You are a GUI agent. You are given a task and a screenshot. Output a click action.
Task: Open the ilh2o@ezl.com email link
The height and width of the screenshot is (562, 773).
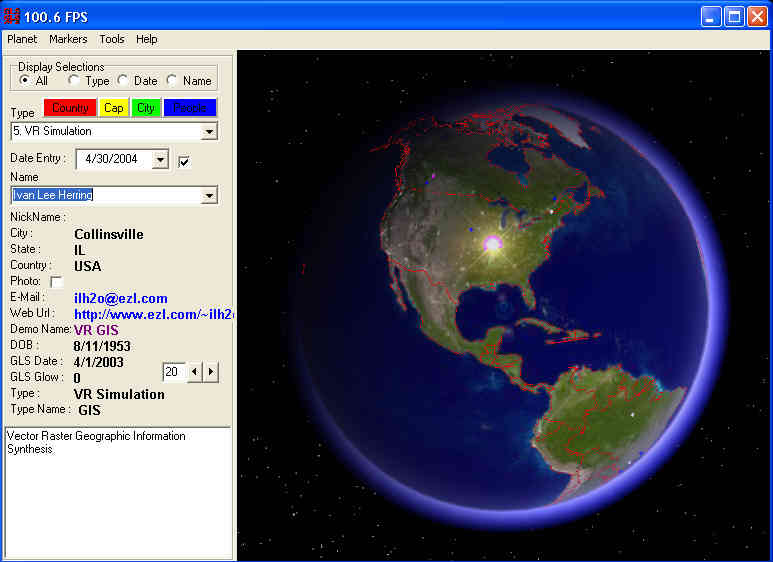coord(120,298)
